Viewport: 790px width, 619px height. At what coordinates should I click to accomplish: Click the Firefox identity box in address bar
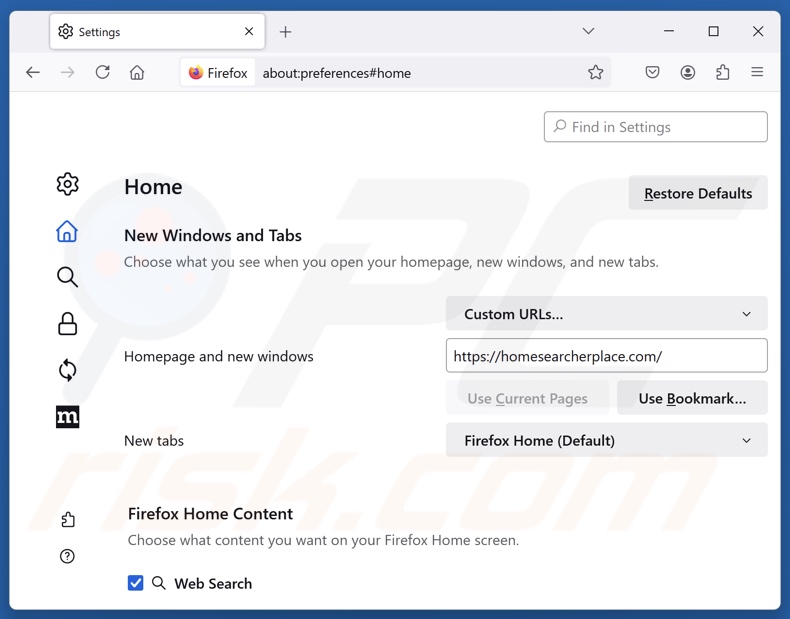[x=218, y=73]
